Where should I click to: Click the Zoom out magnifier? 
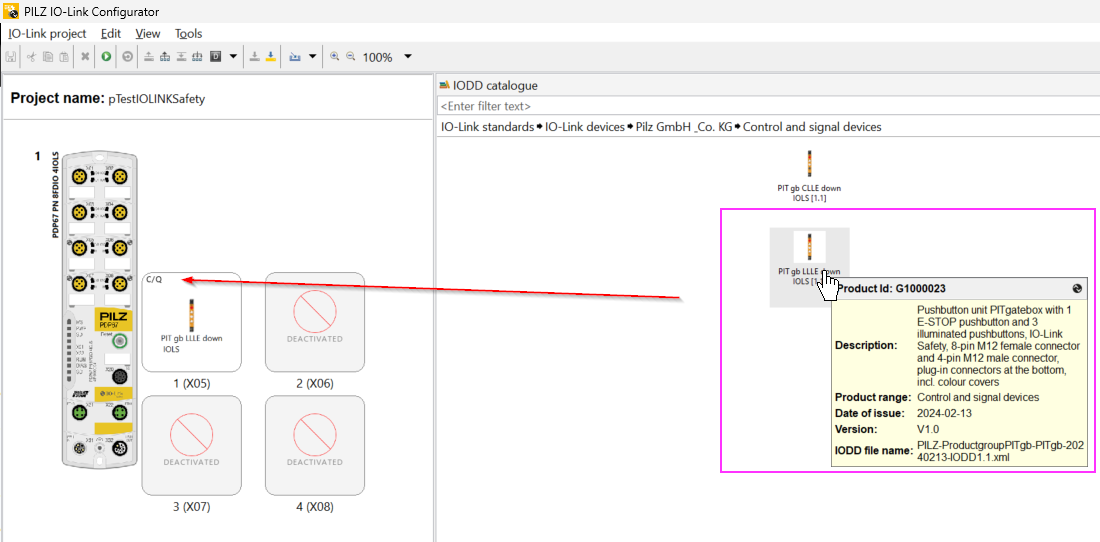click(350, 57)
